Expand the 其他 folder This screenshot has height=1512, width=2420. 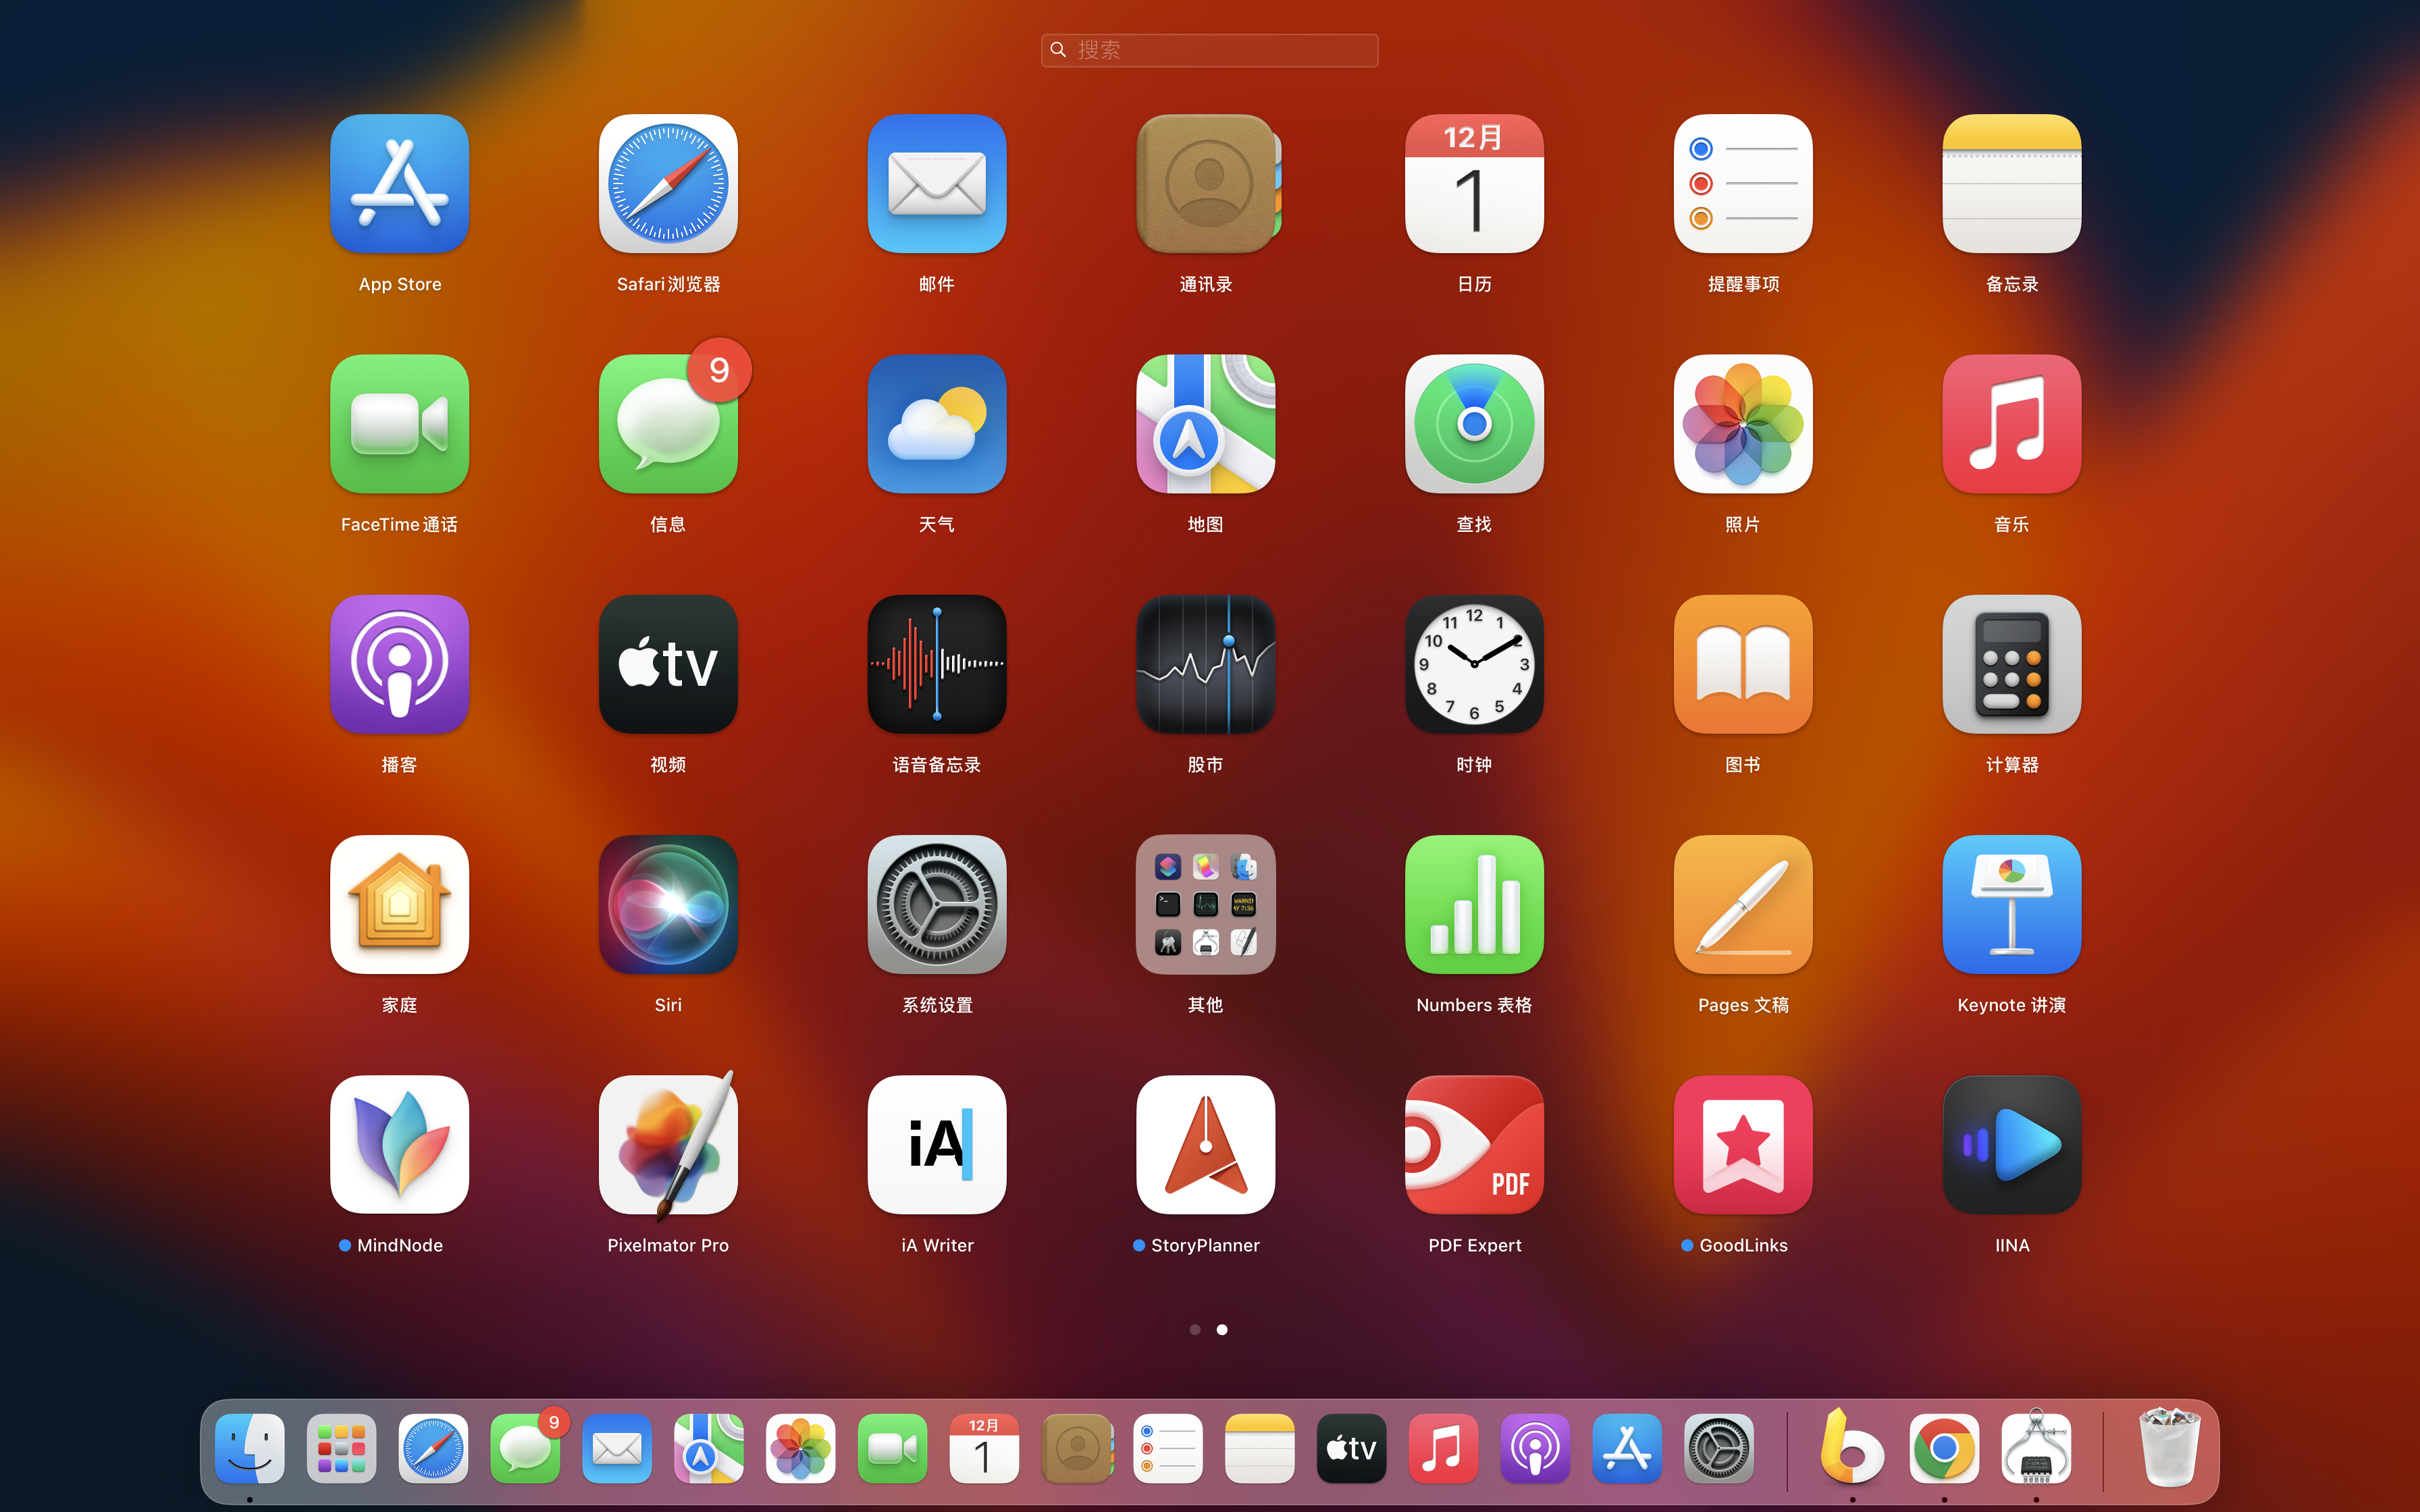click(x=1205, y=905)
